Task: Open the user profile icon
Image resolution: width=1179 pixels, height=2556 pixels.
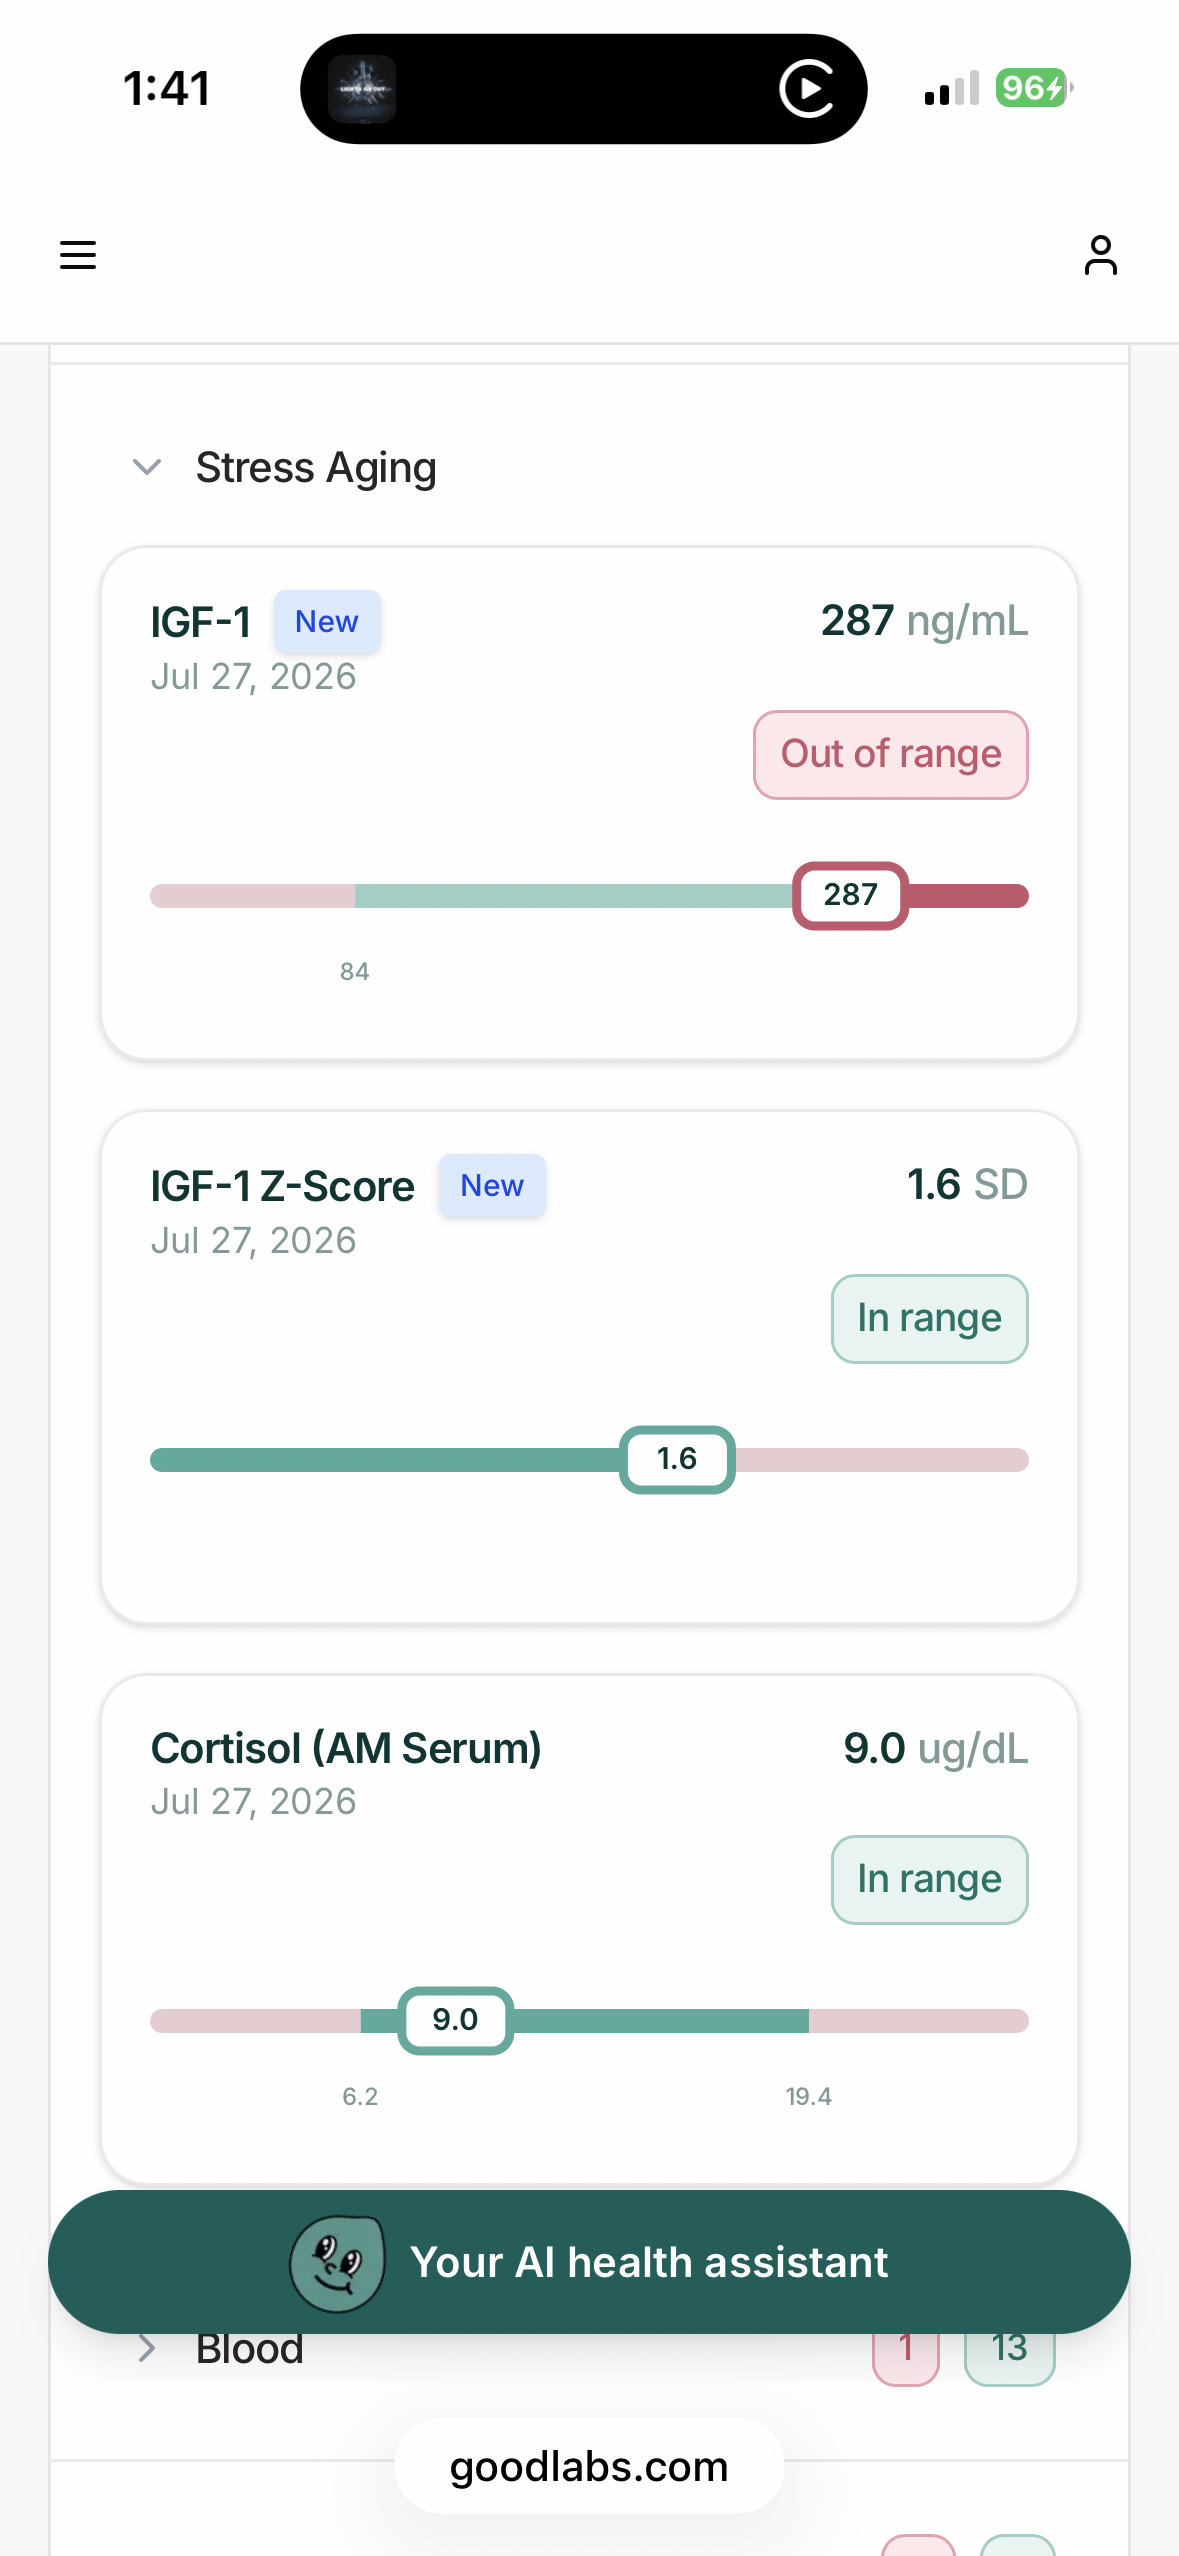Action: click(x=1100, y=255)
